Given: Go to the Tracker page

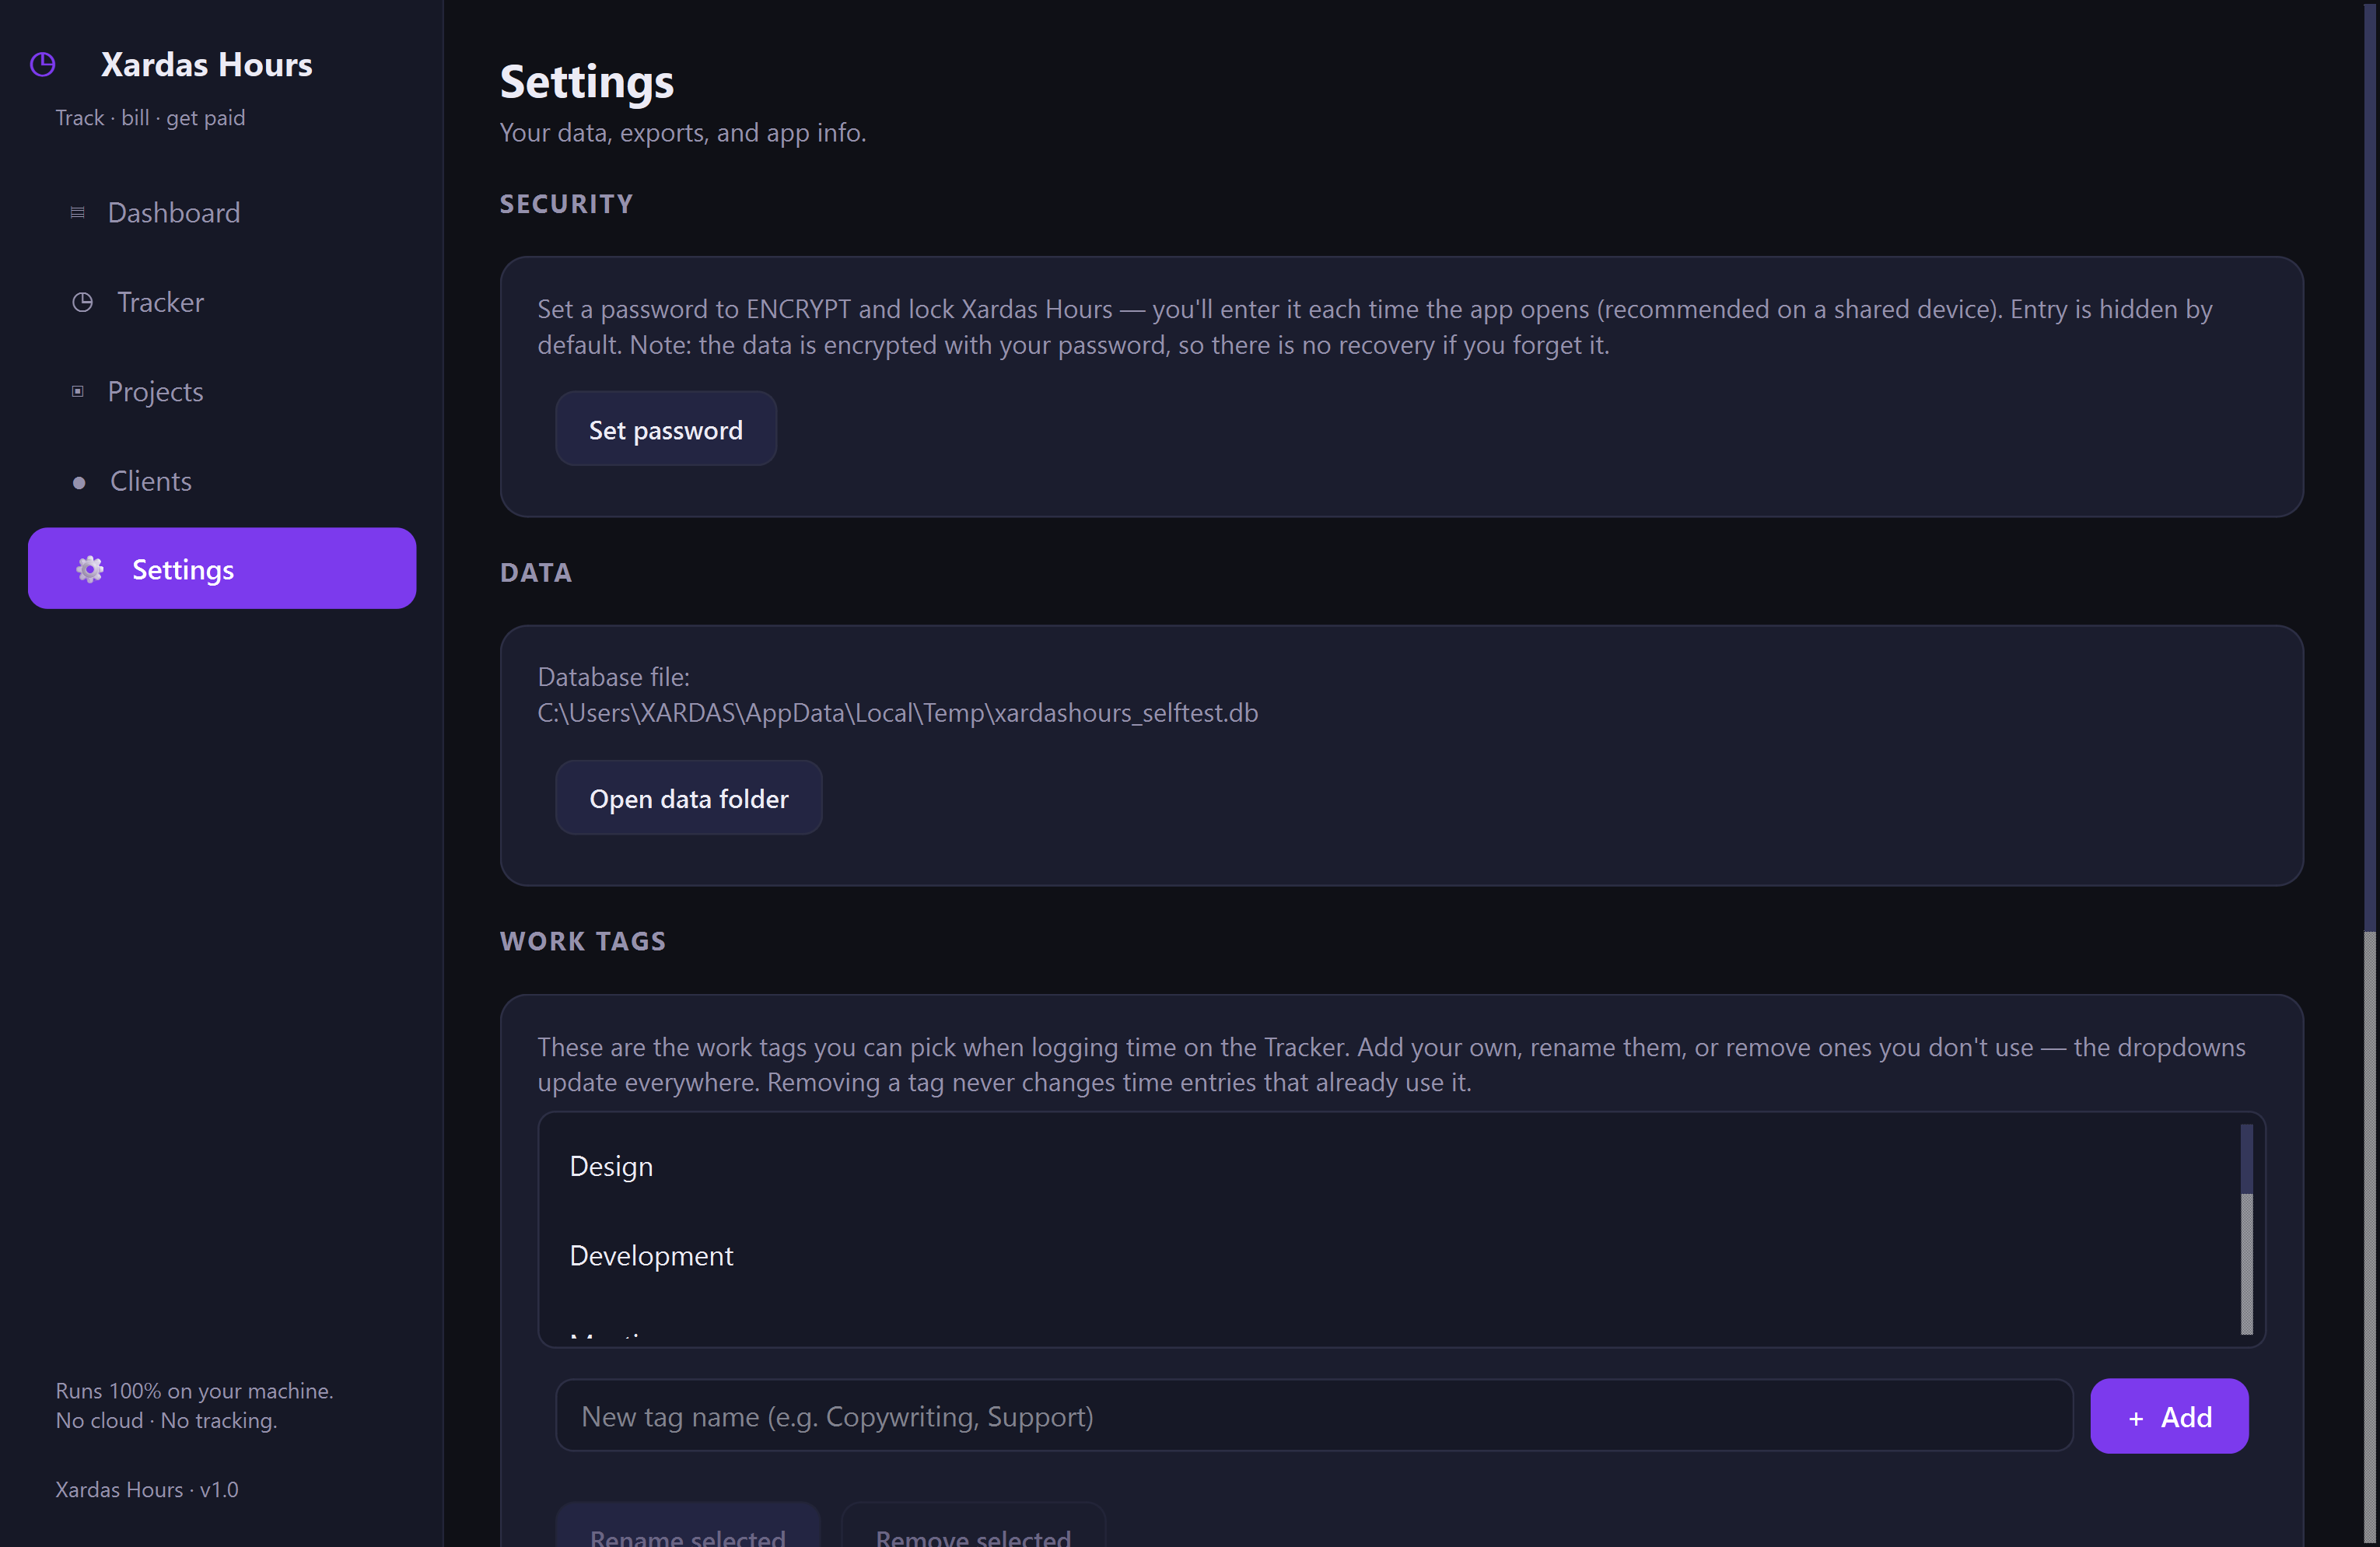Looking at the screenshot, I should pos(222,302).
